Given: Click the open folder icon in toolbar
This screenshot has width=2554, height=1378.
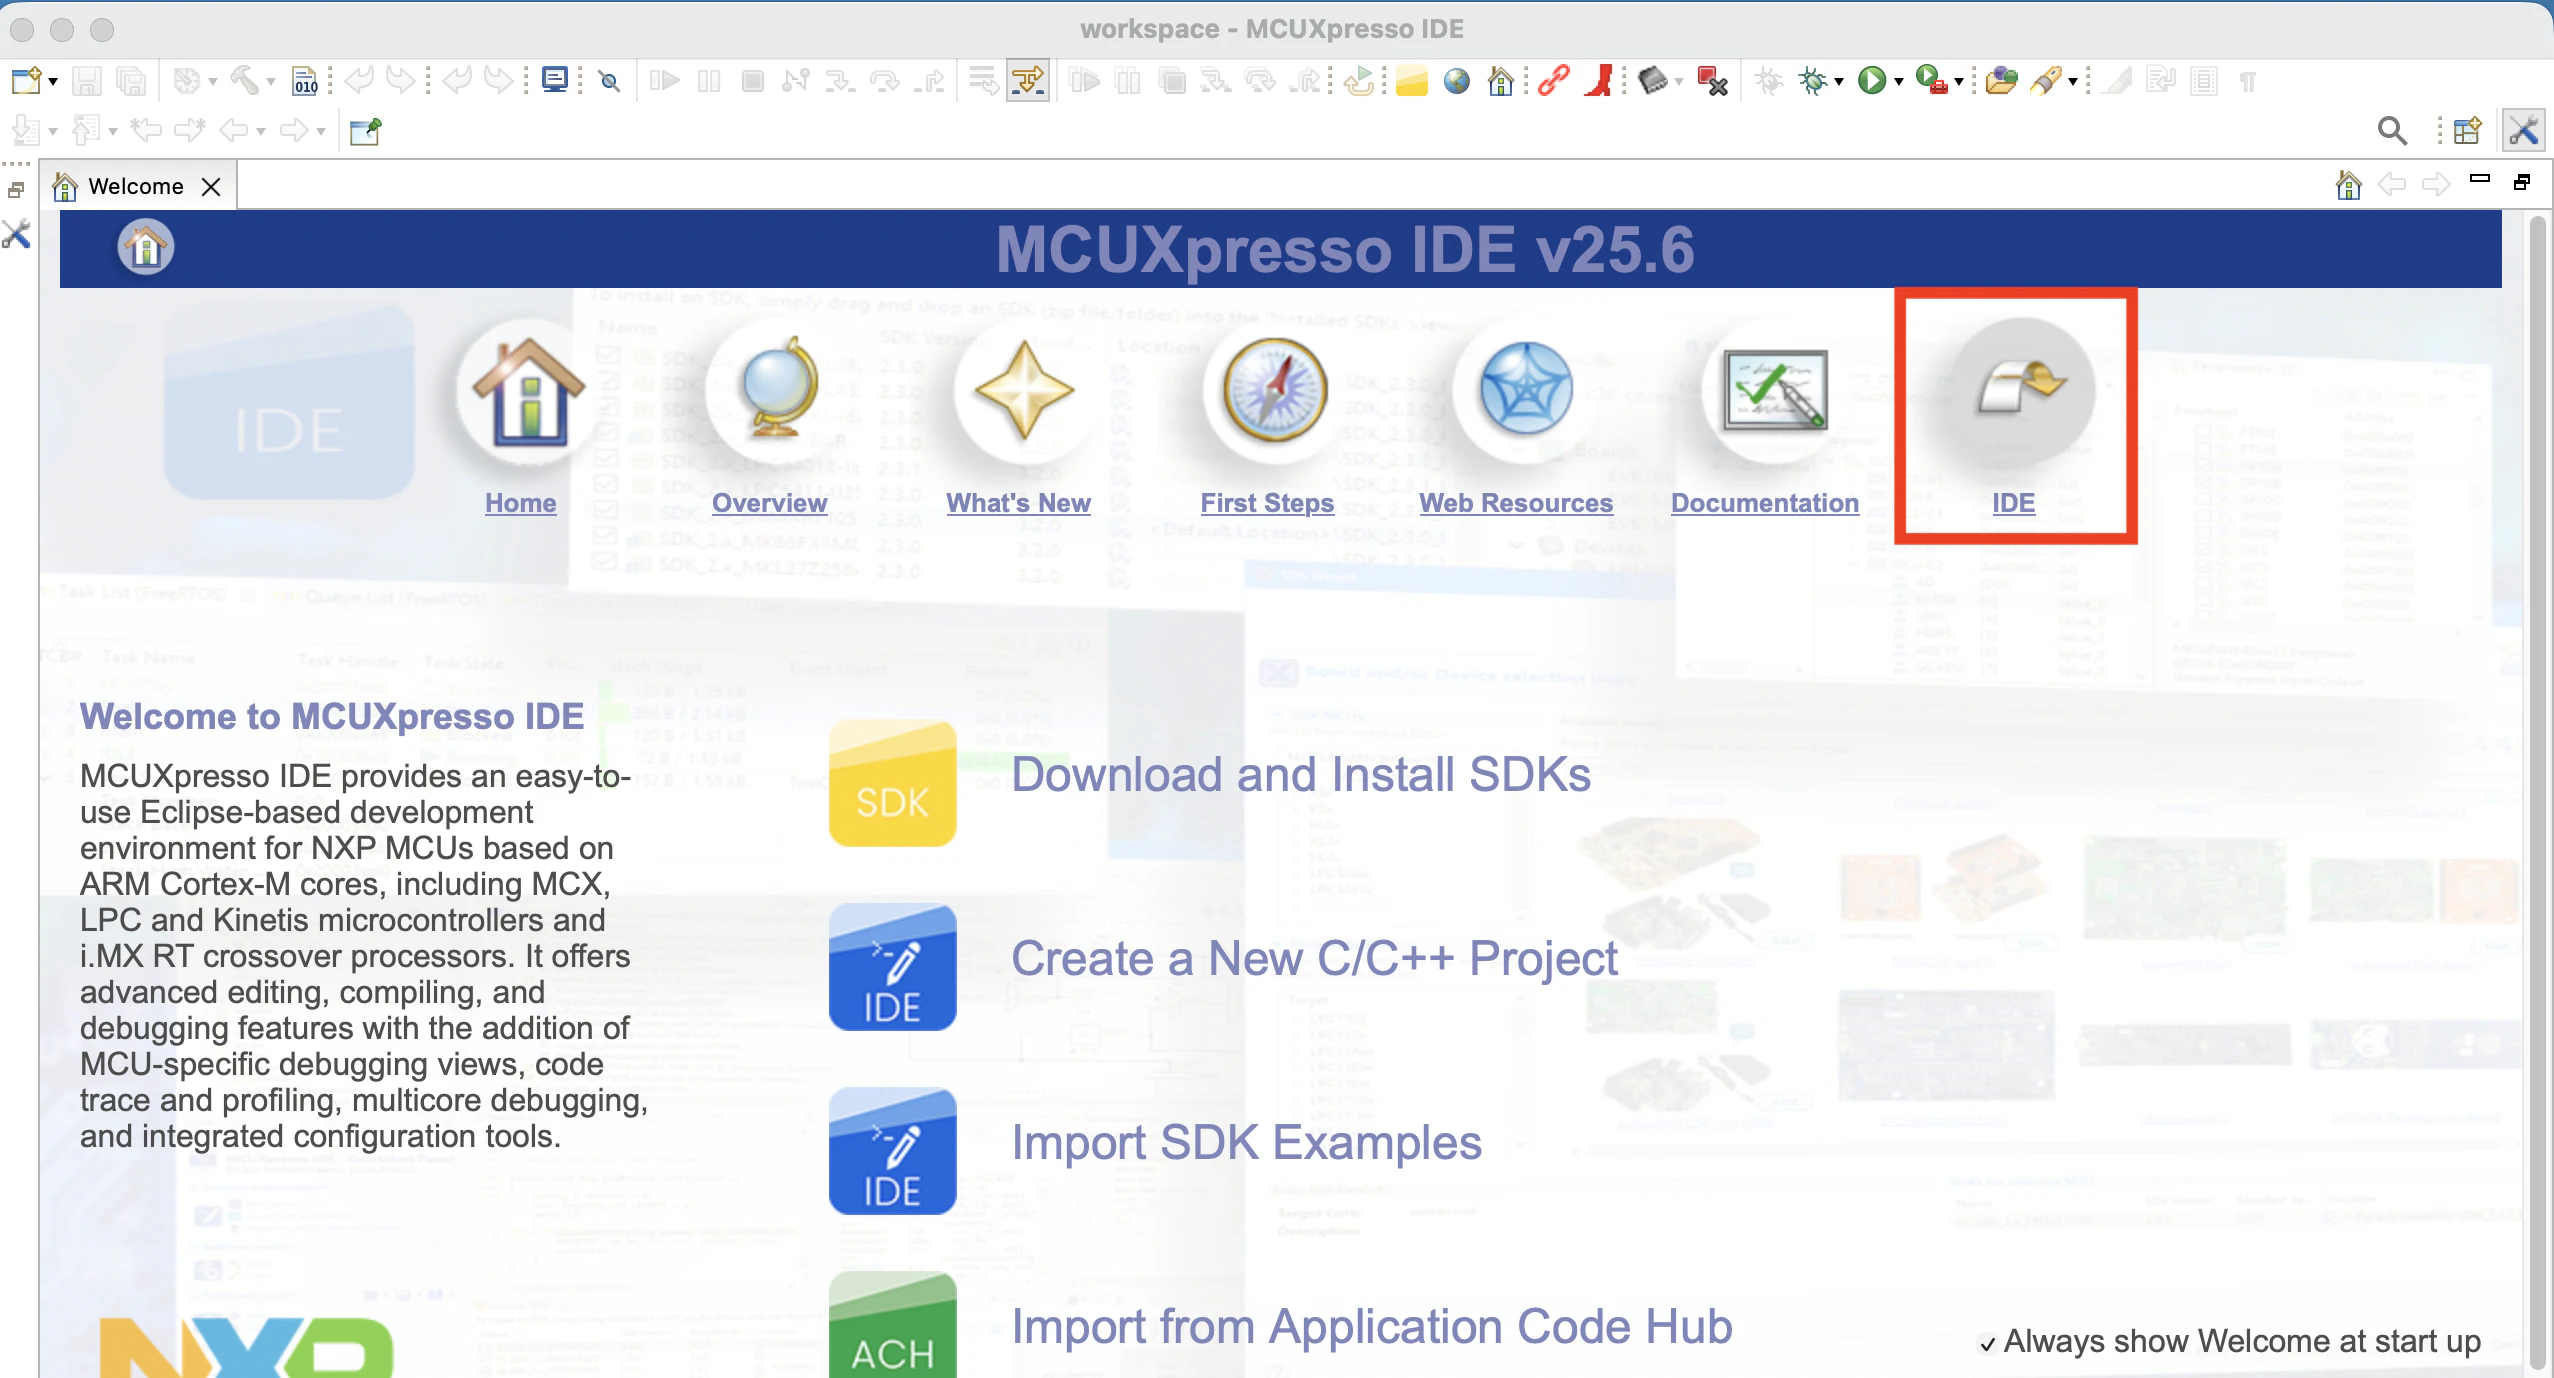Looking at the screenshot, I should coord(2001,80).
